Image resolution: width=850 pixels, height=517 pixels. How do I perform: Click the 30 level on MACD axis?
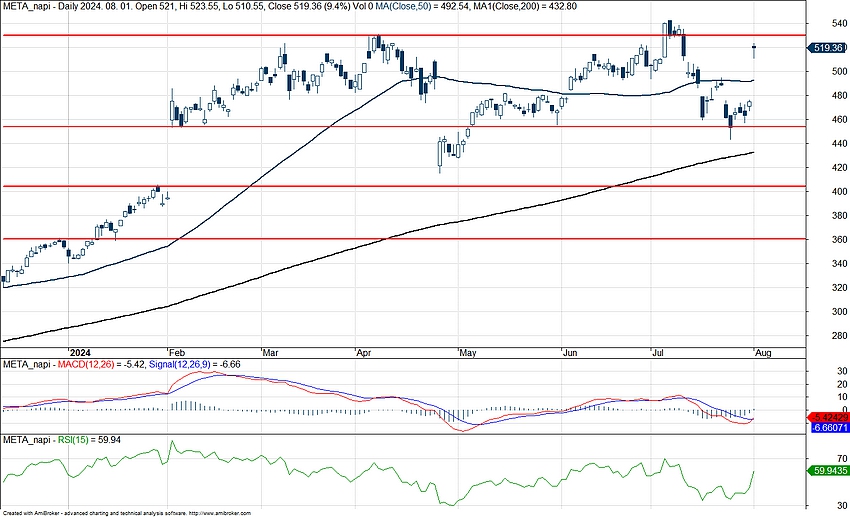click(842, 371)
